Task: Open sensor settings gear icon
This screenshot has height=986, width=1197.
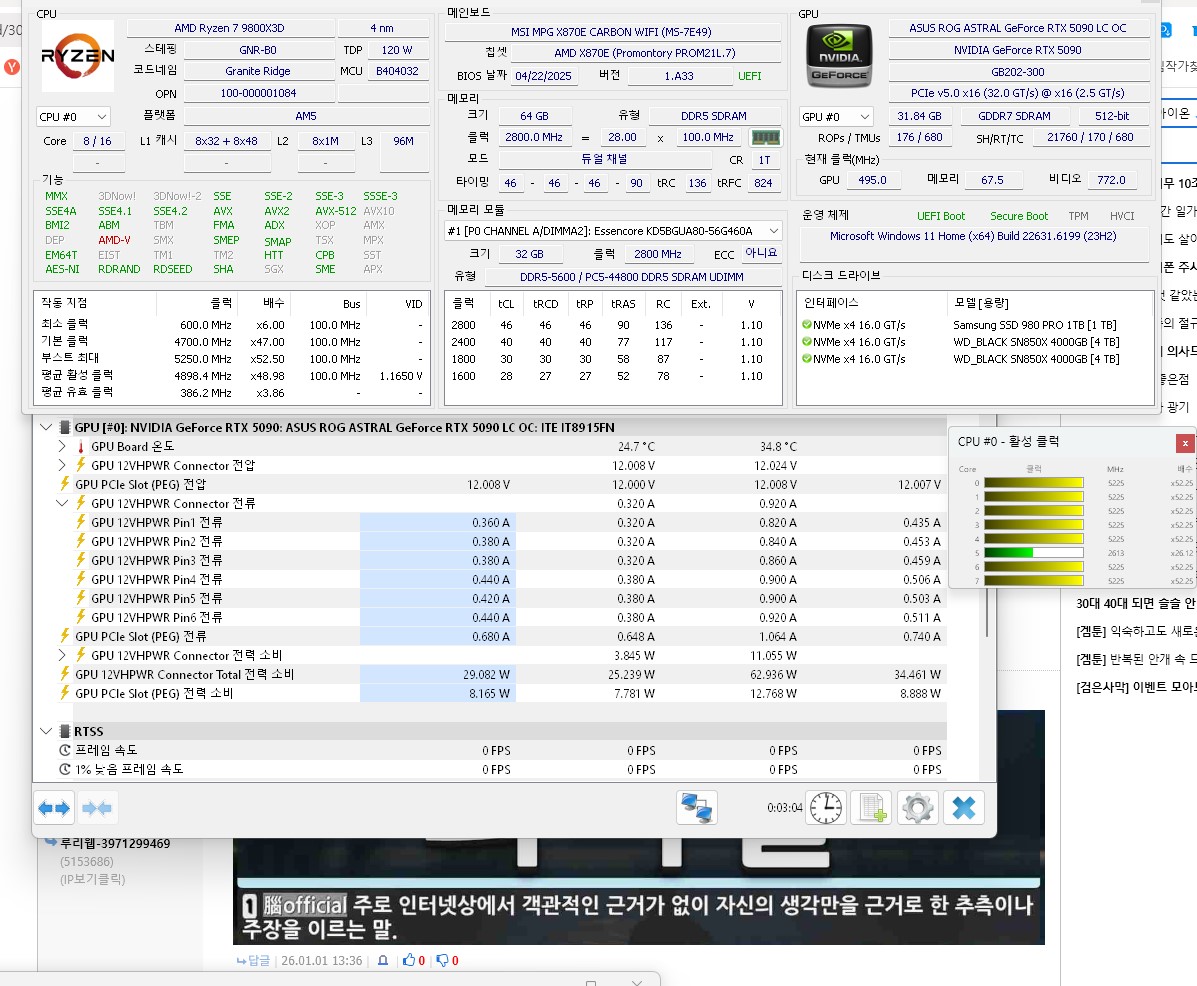Action: pos(917,807)
